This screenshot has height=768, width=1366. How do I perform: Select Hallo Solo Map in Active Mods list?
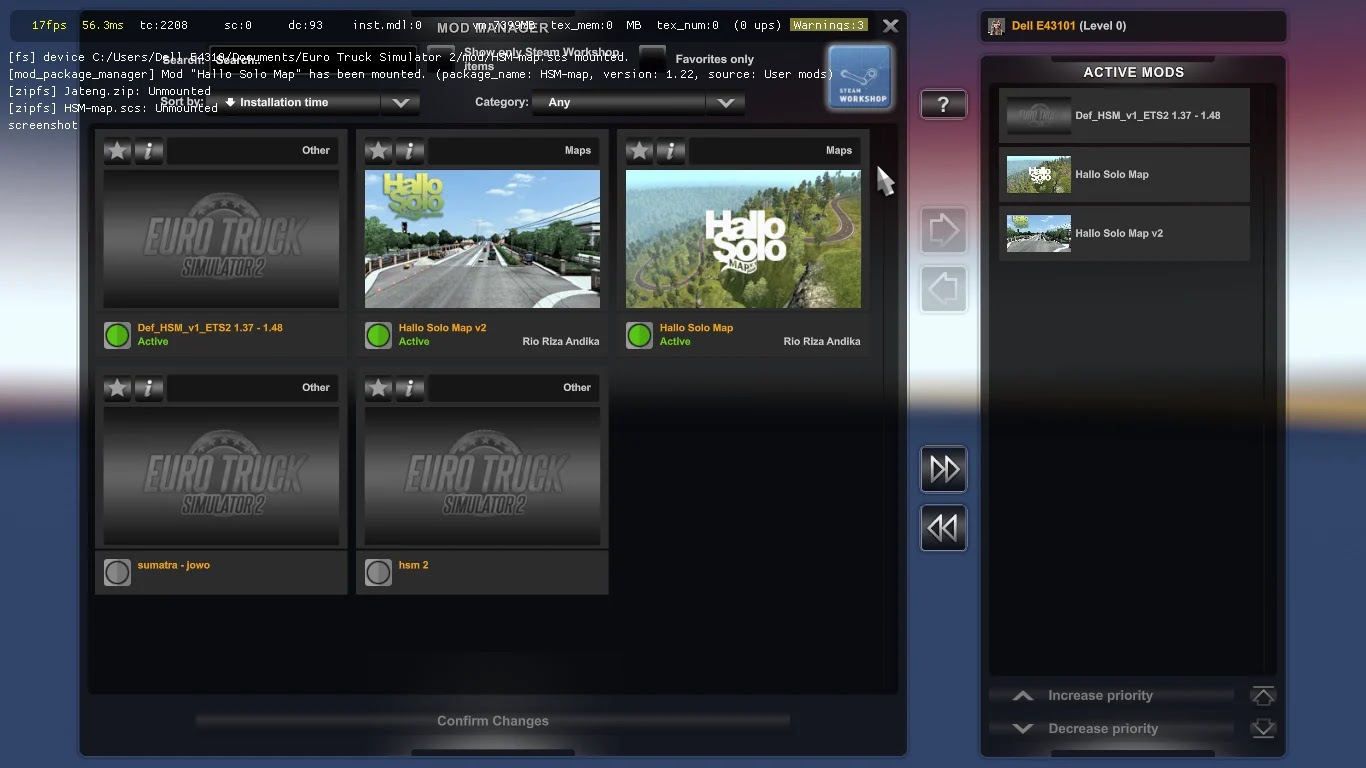(1124, 175)
